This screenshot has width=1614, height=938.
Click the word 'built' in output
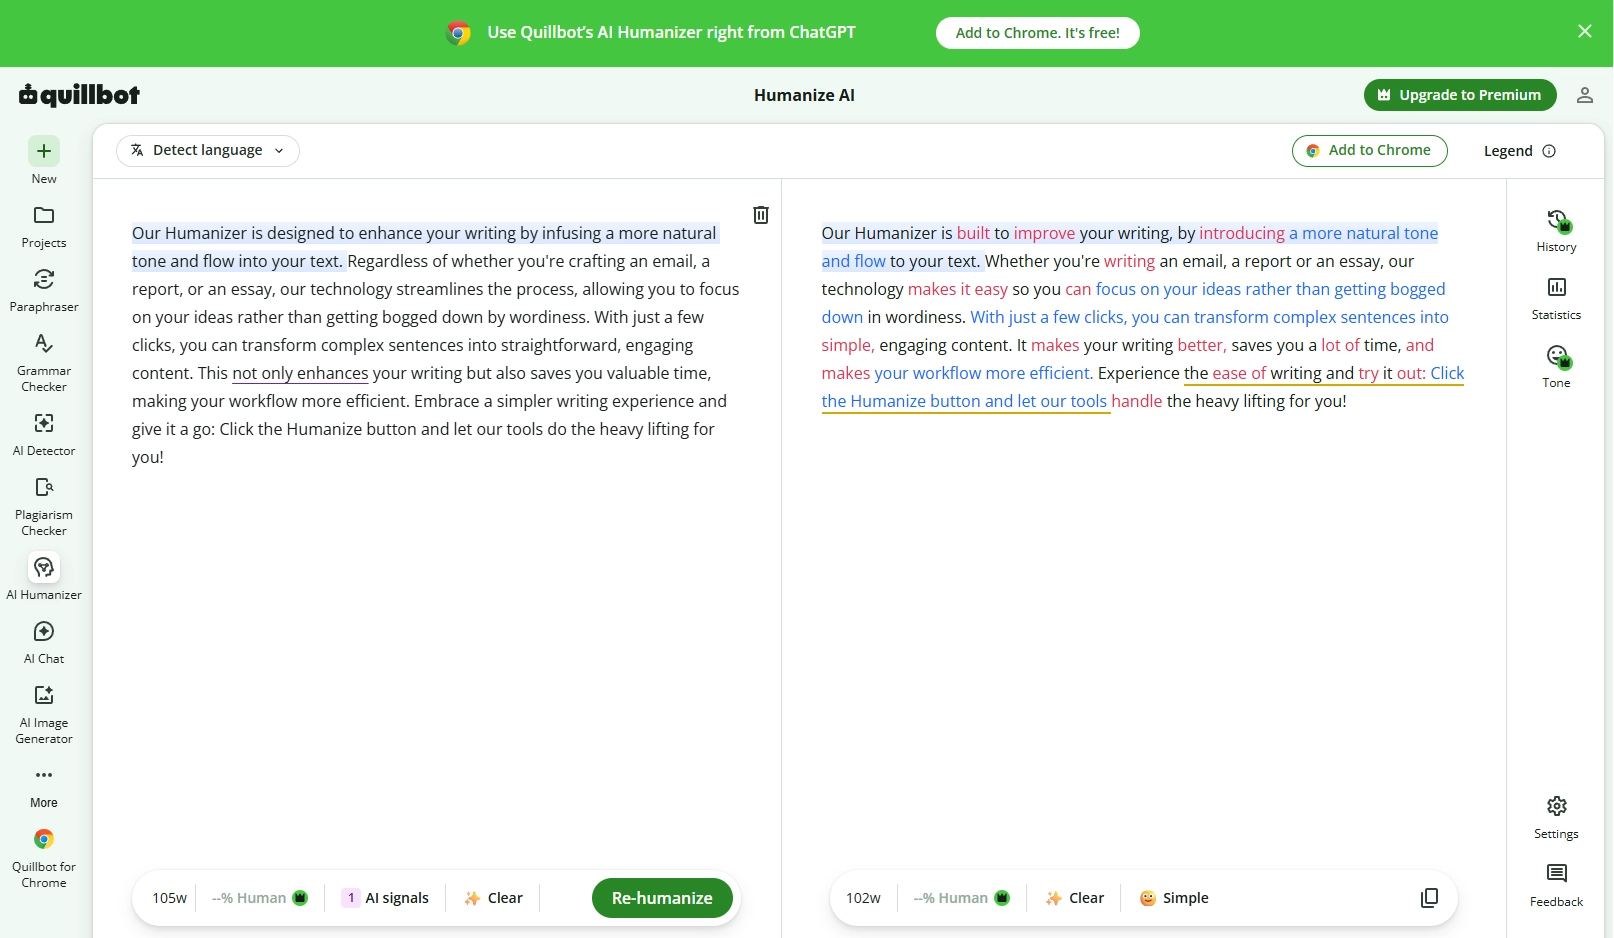click(973, 233)
